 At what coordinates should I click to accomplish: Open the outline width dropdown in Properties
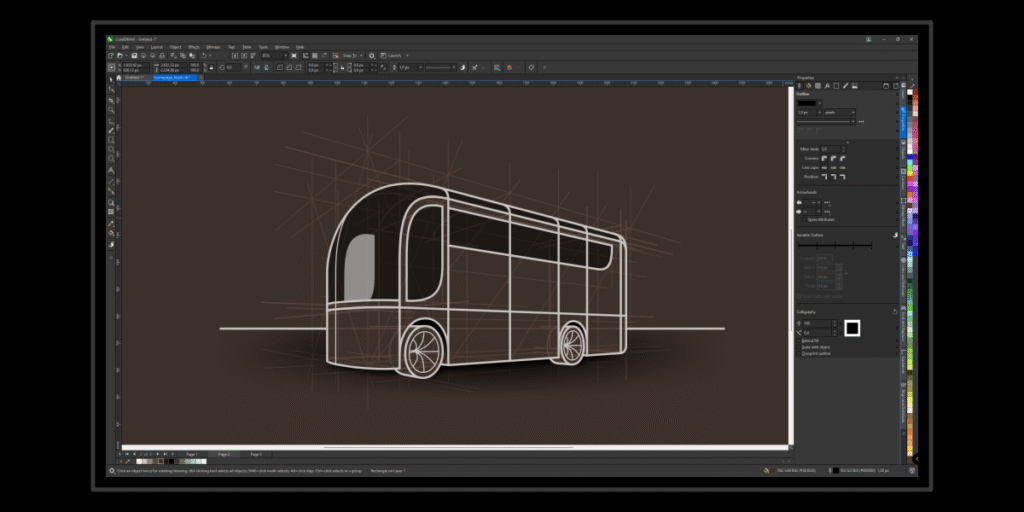820,112
